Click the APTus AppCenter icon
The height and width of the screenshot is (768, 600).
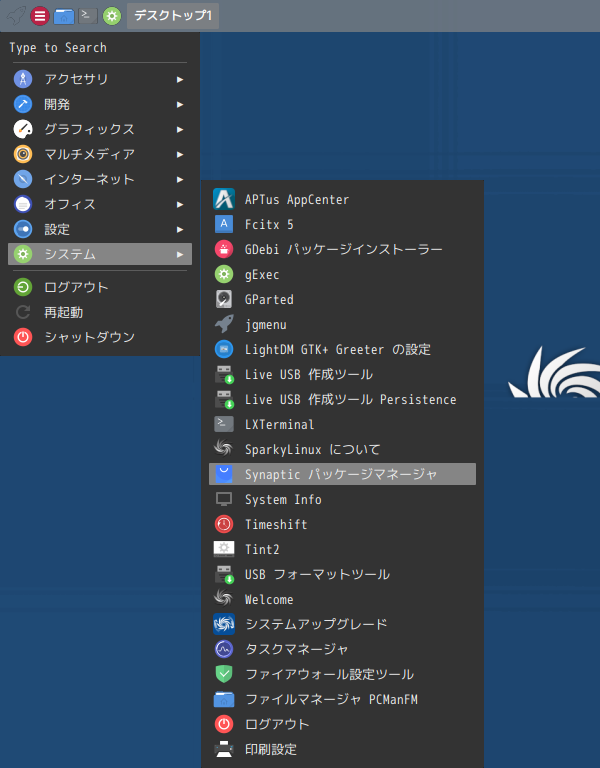click(224, 199)
